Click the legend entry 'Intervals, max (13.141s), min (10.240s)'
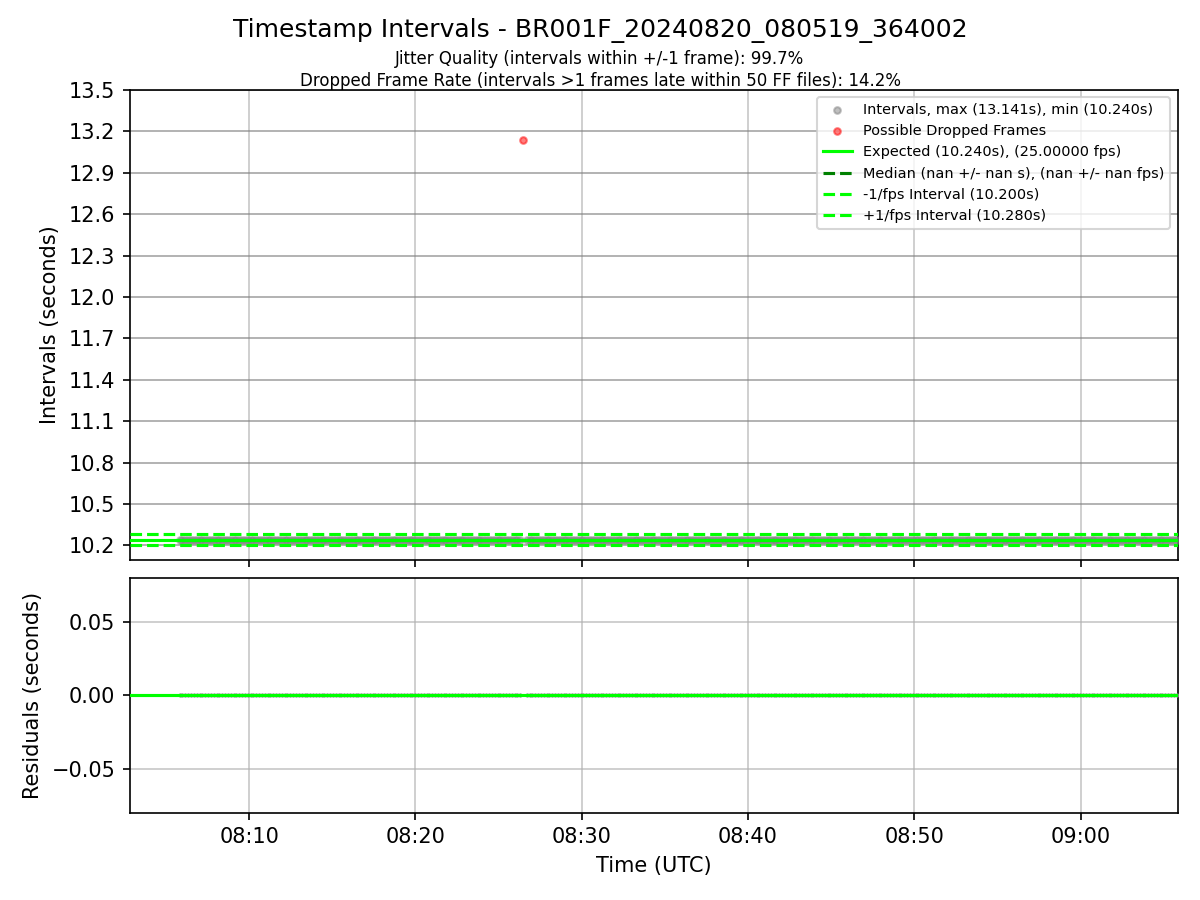This screenshot has width=1200, height=900. tap(1007, 109)
